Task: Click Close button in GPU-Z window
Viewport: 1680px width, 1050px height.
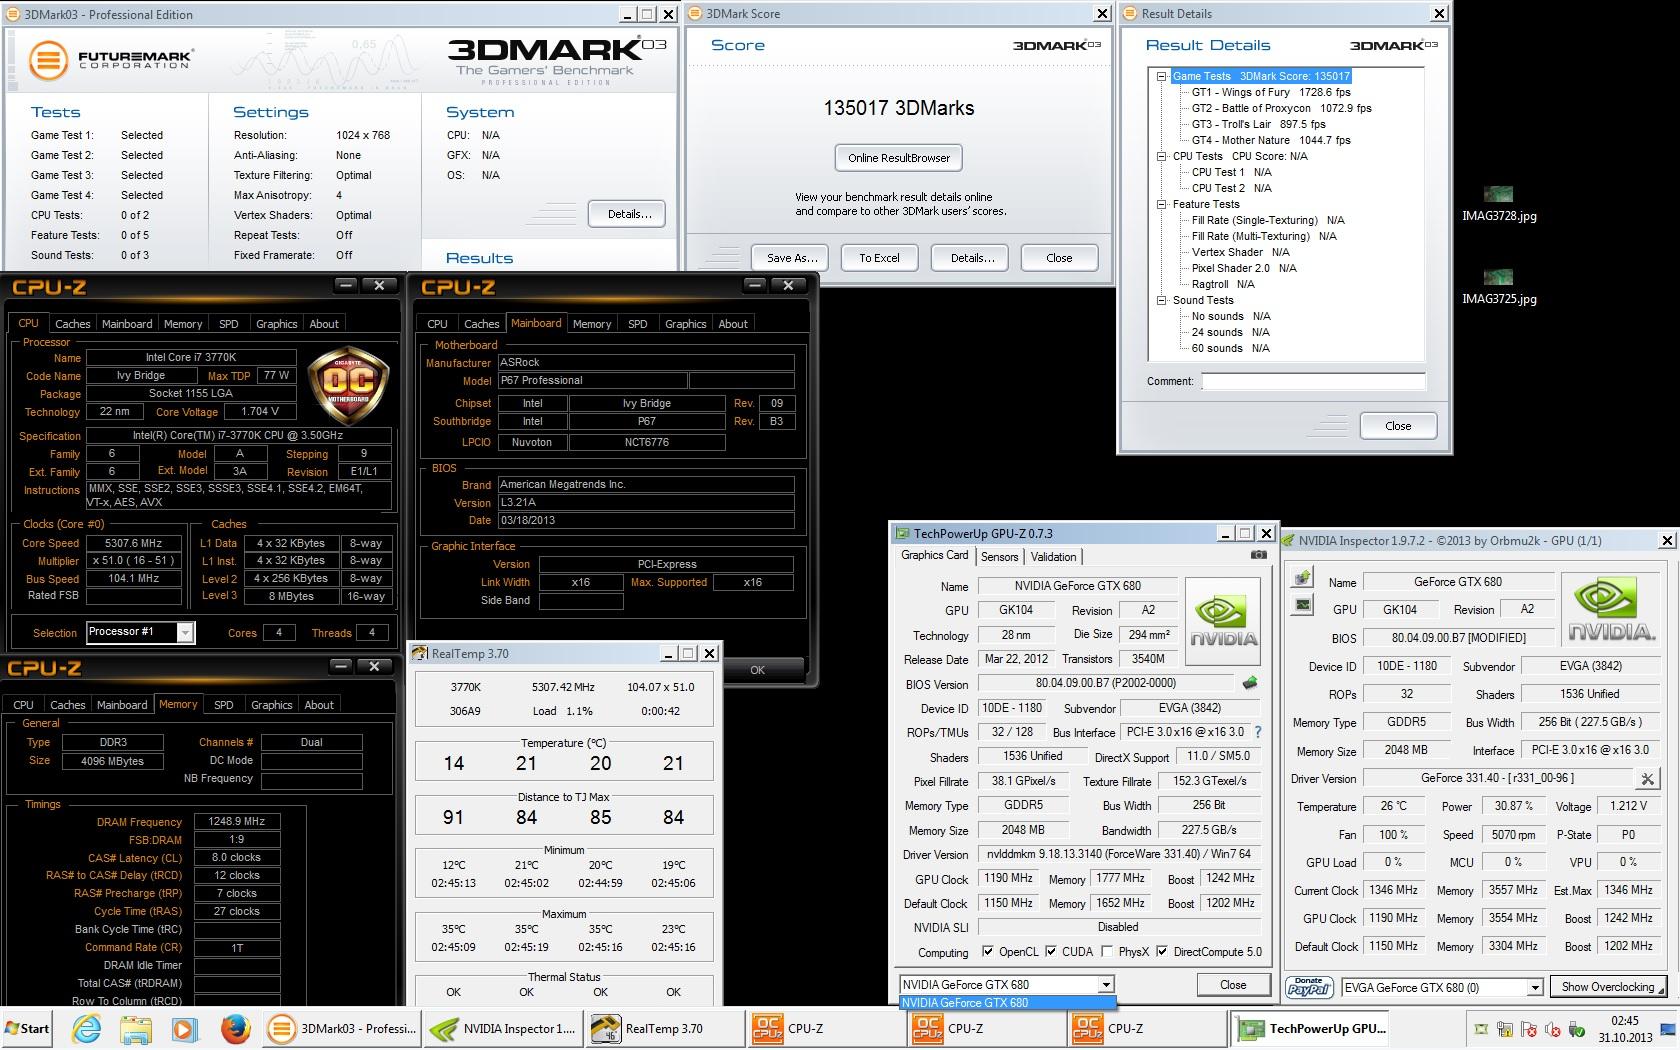Action: click(1233, 985)
